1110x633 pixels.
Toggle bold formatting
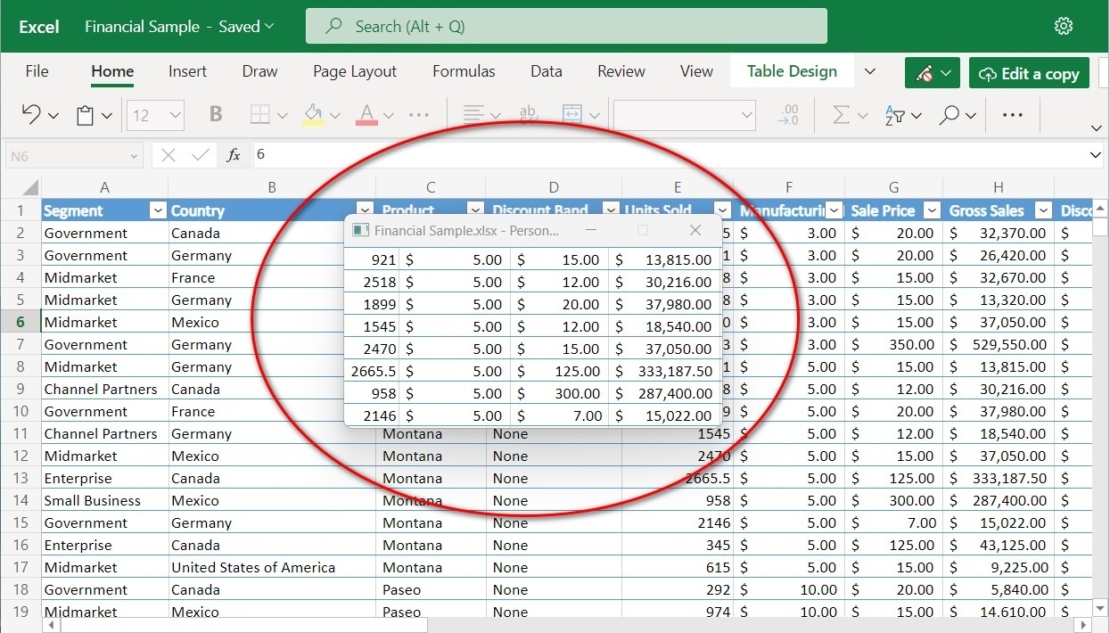(x=215, y=115)
